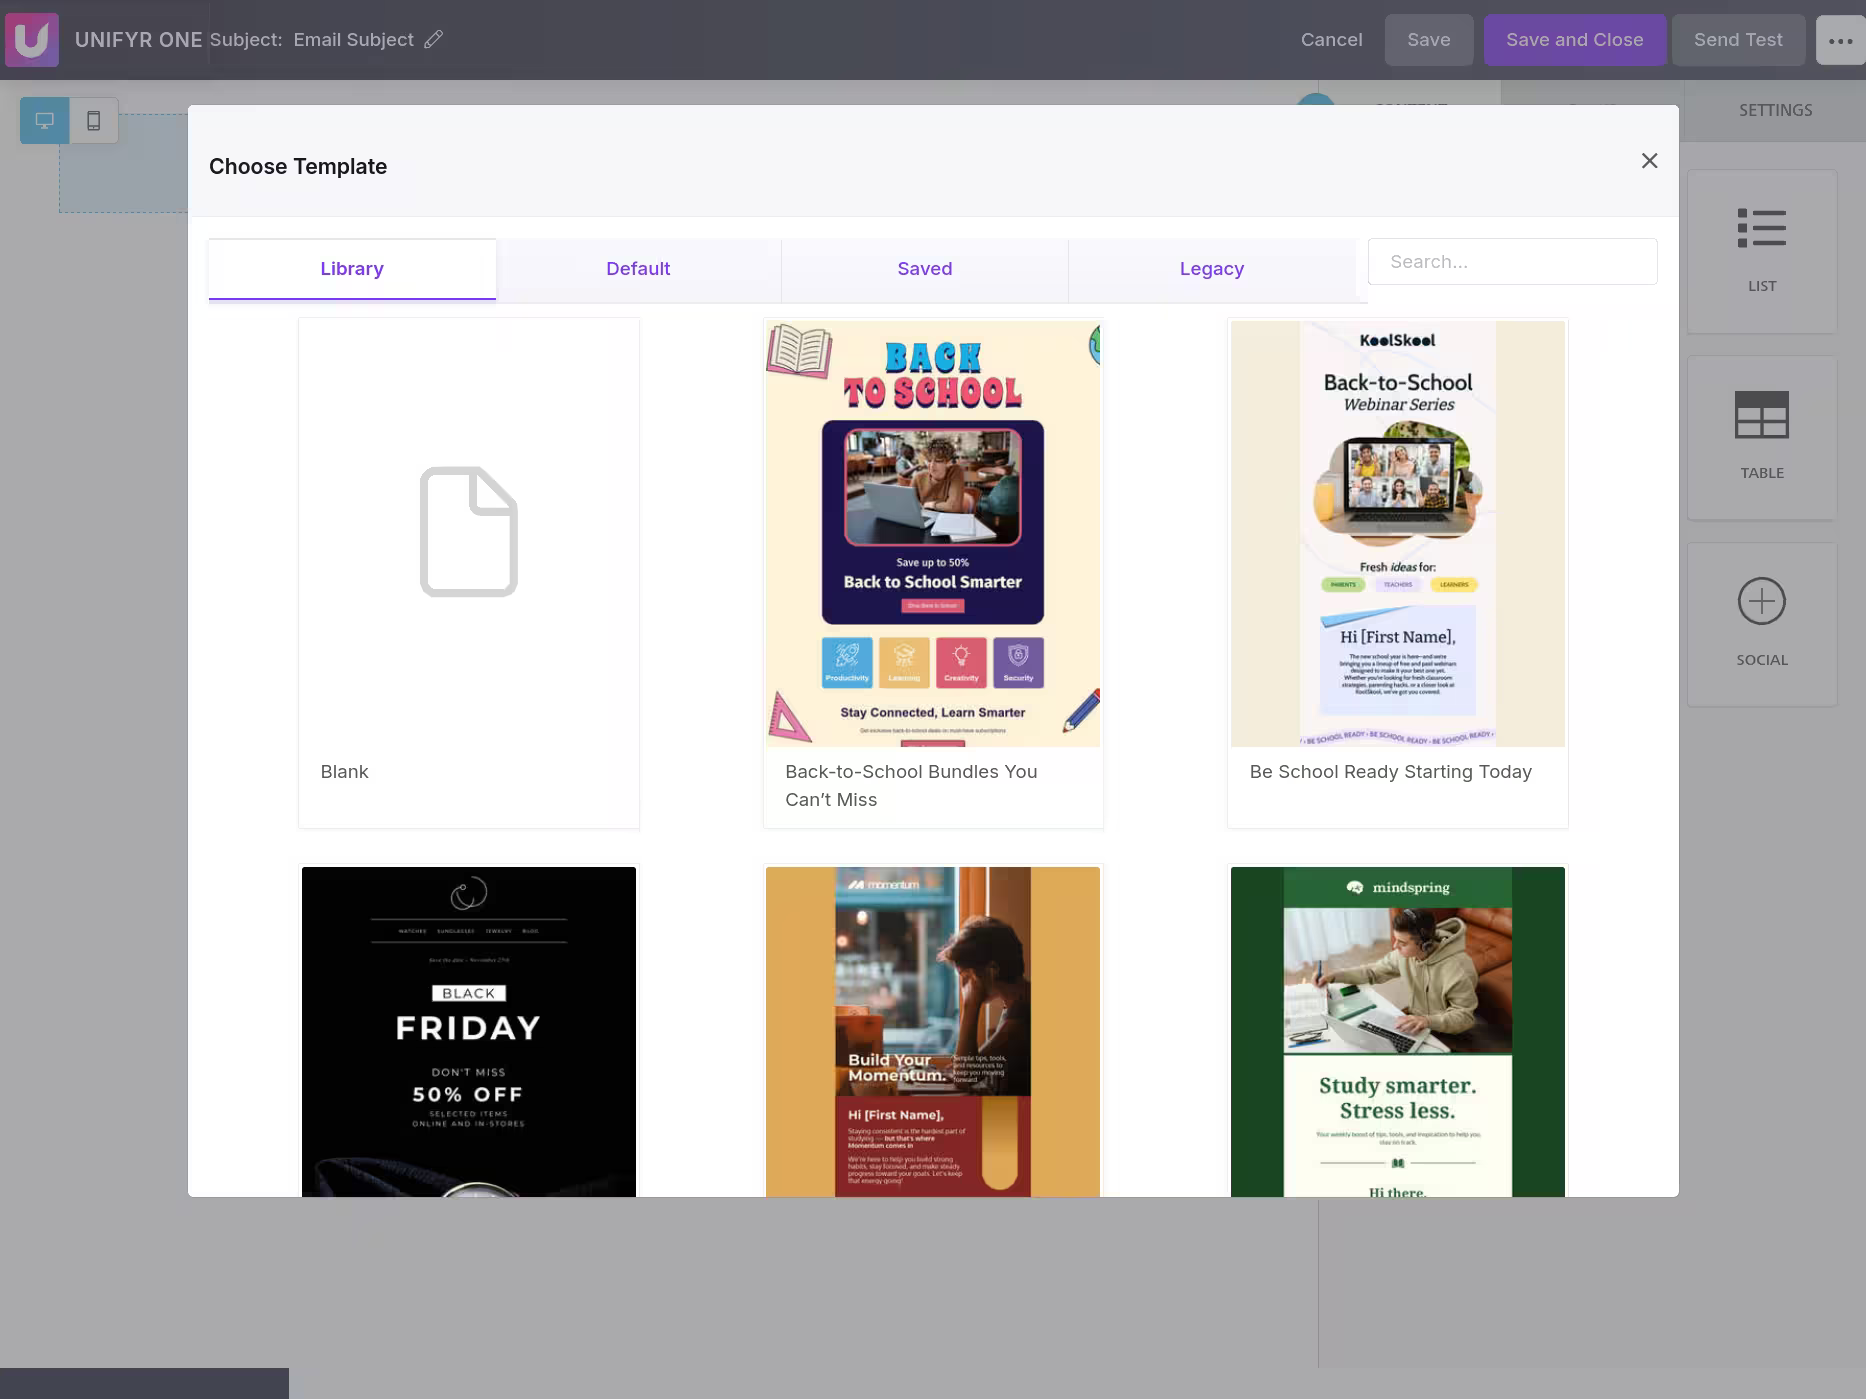Select the Social content block icon
Image resolution: width=1866 pixels, height=1400 pixels.
coord(1762,601)
